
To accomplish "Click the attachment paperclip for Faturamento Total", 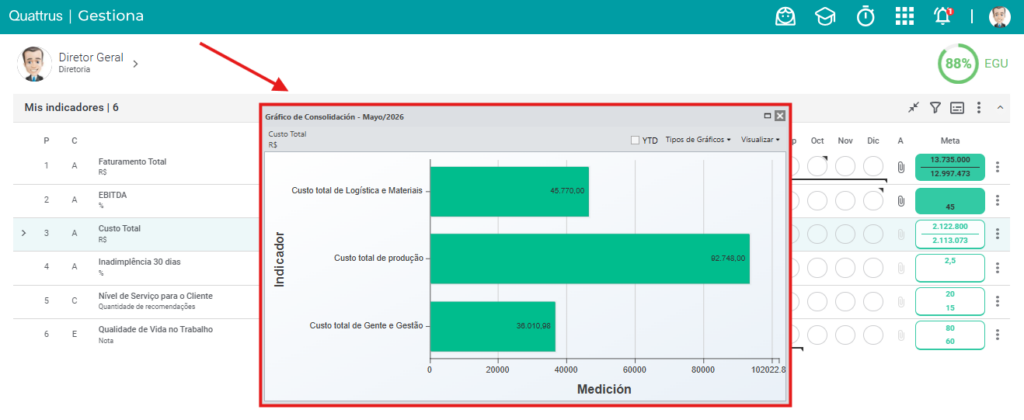I will pyautogui.click(x=901, y=167).
